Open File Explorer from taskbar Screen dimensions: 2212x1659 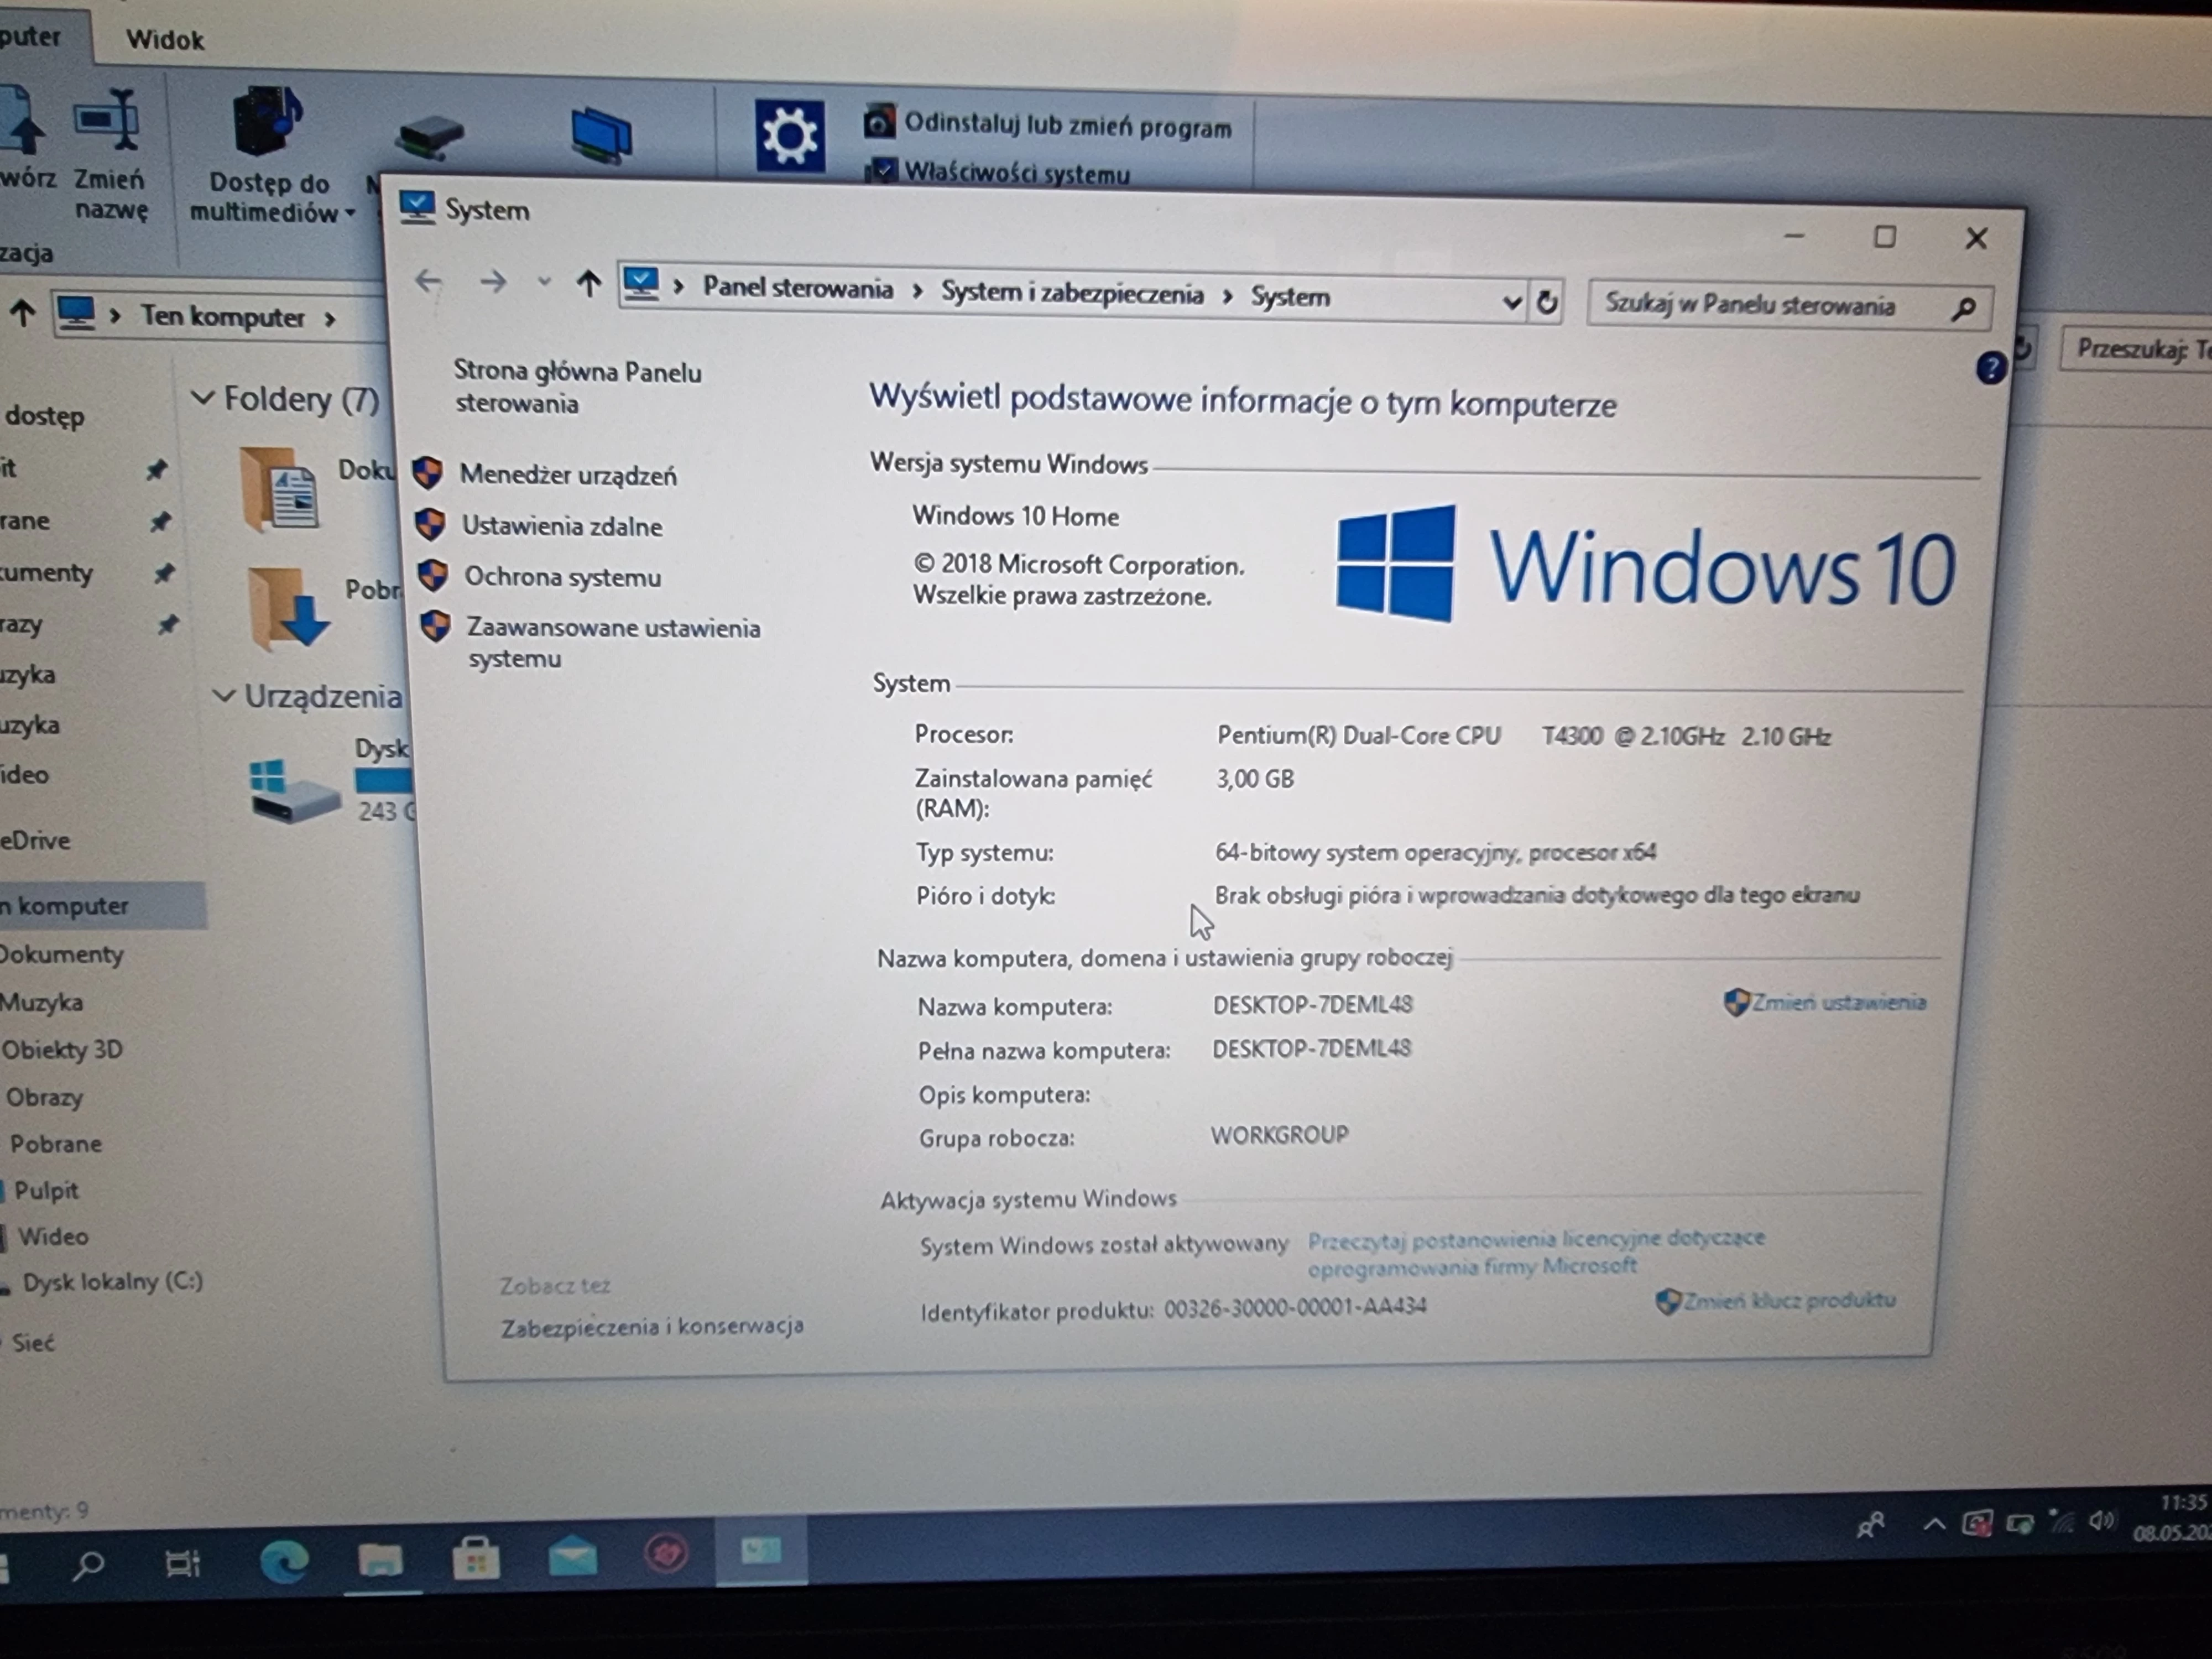tap(380, 1560)
